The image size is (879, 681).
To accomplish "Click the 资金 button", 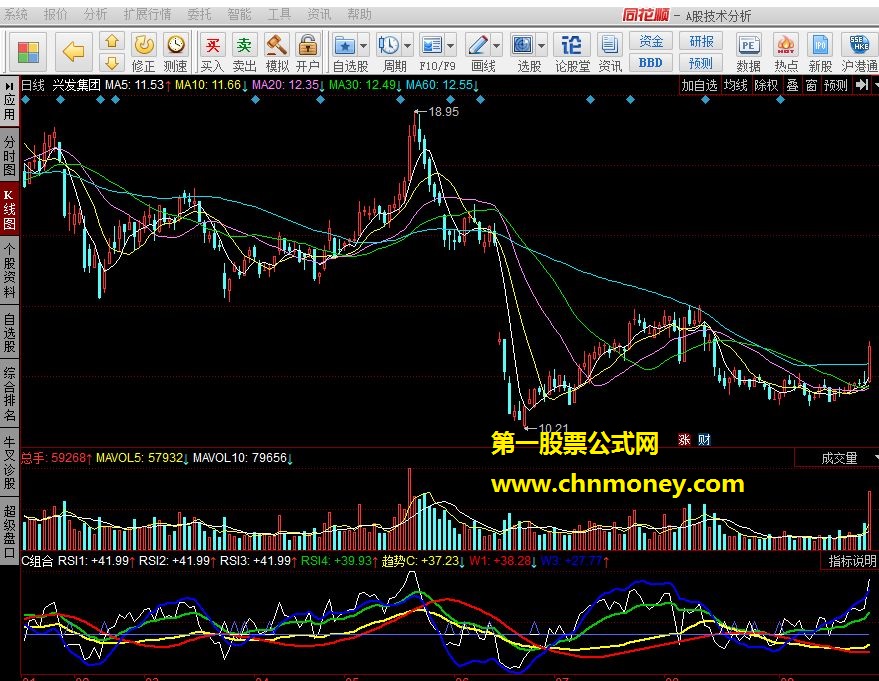I will coord(650,41).
